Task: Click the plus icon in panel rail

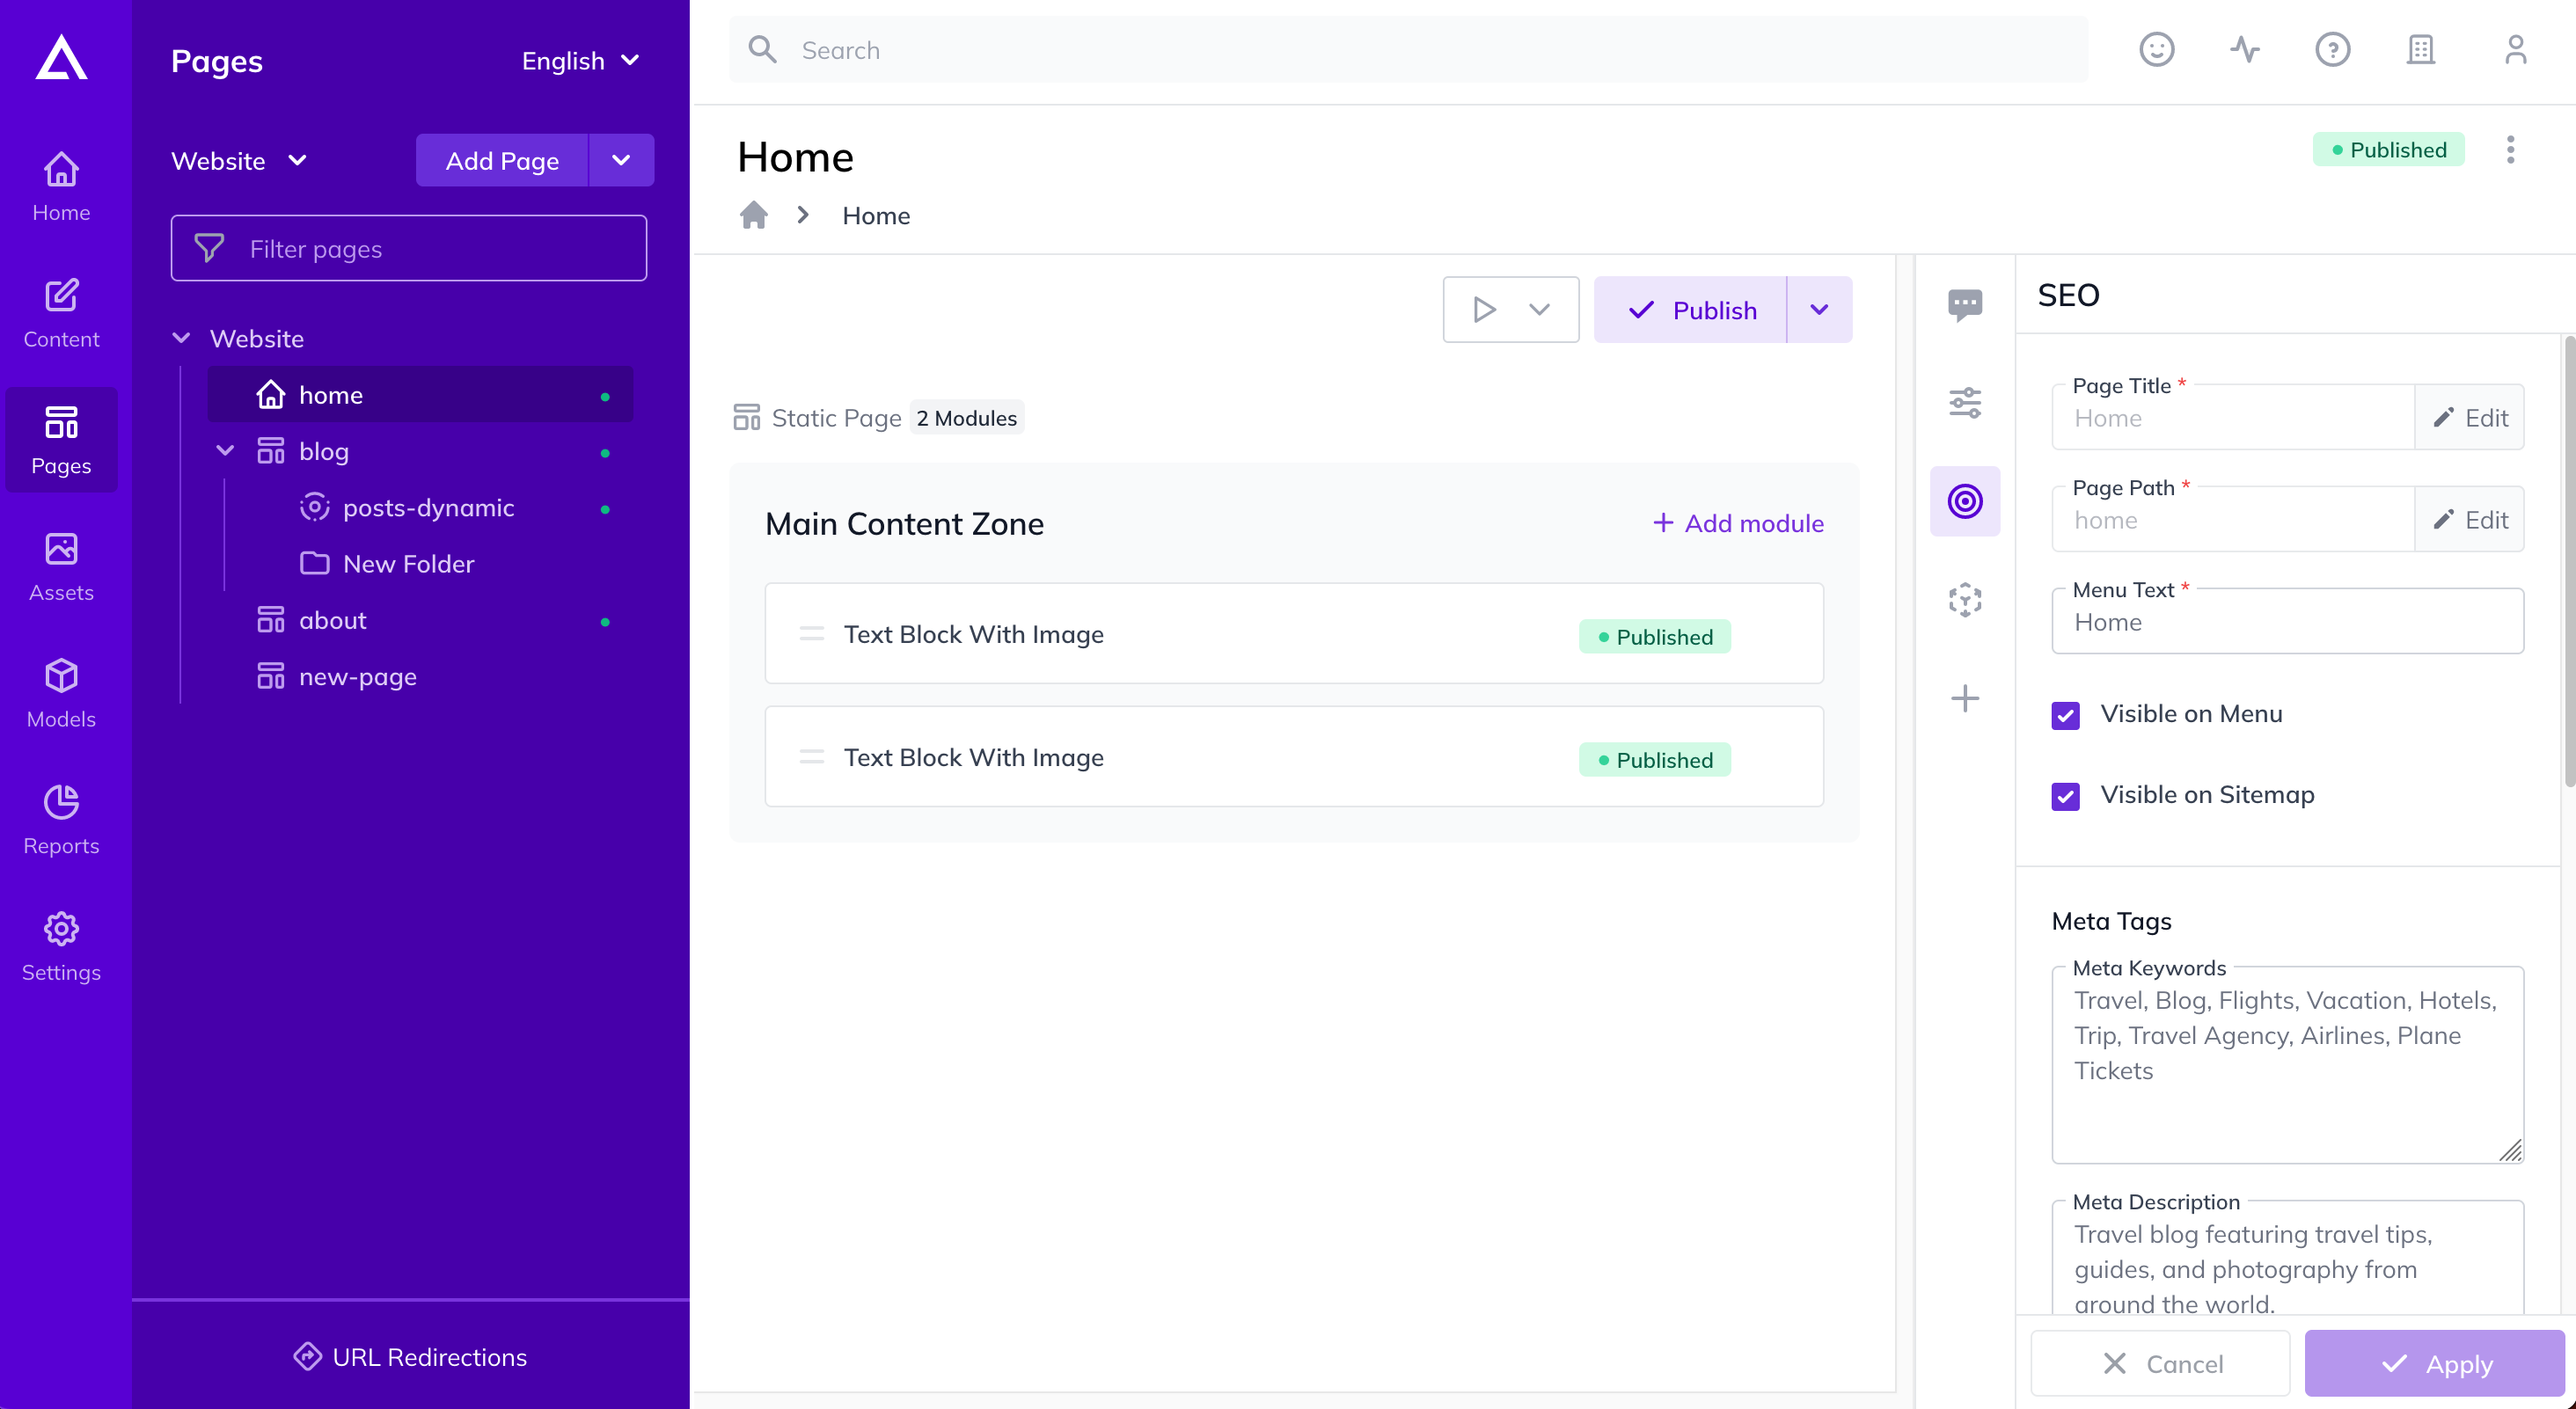Action: click(1965, 698)
